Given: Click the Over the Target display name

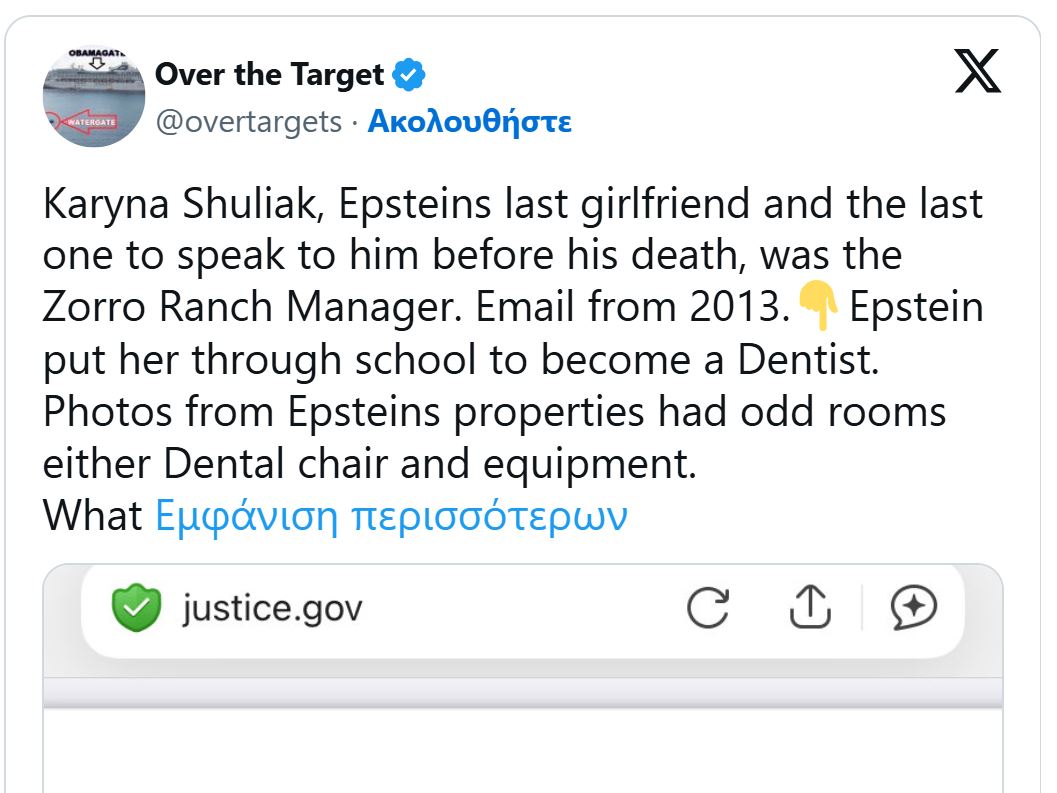Looking at the screenshot, I should pyautogui.click(x=269, y=74).
